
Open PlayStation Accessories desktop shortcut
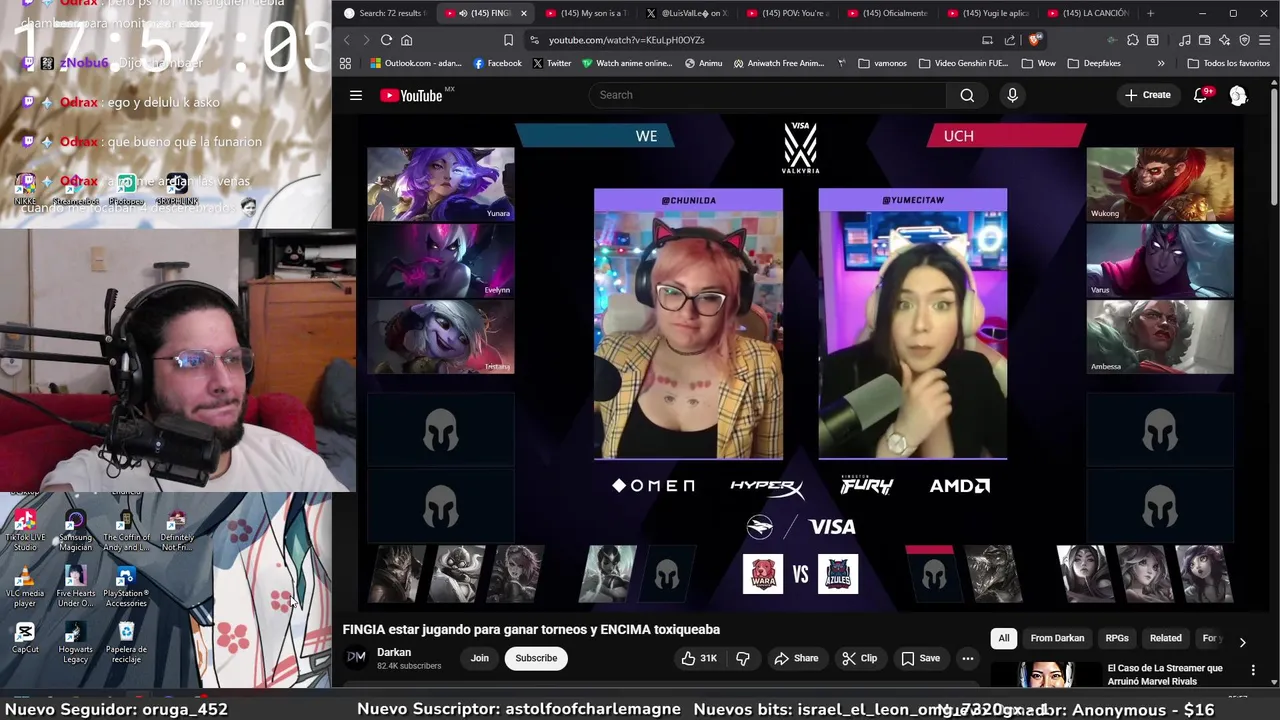(126, 587)
